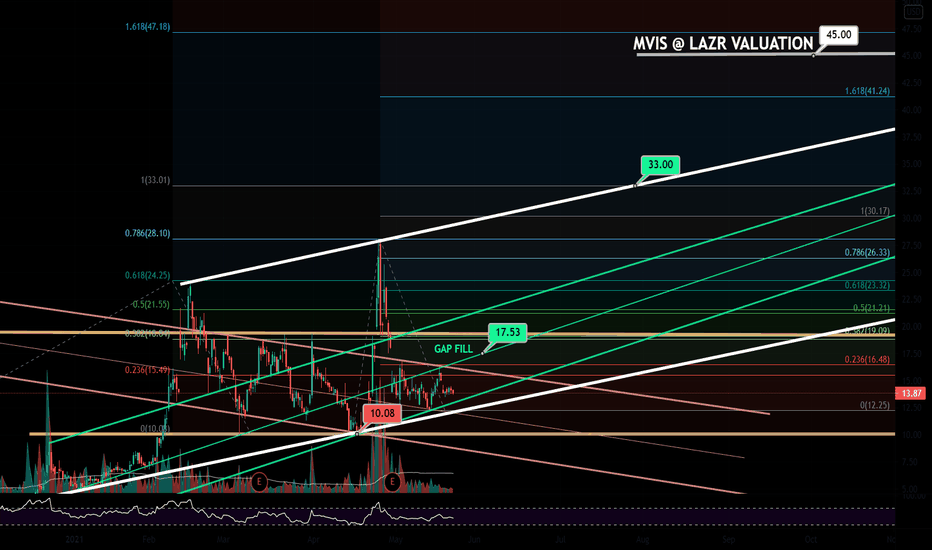Click the Fibonacci label 0.236(16.48)

point(867,359)
